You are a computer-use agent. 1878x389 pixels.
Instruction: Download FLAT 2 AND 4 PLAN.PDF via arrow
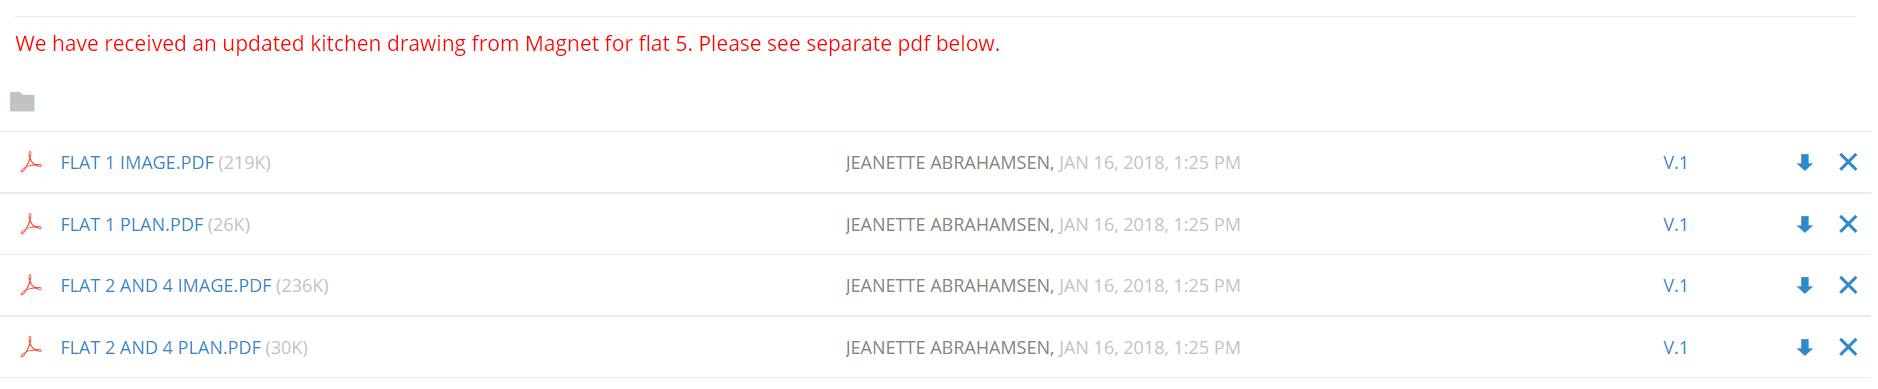pos(1804,347)
